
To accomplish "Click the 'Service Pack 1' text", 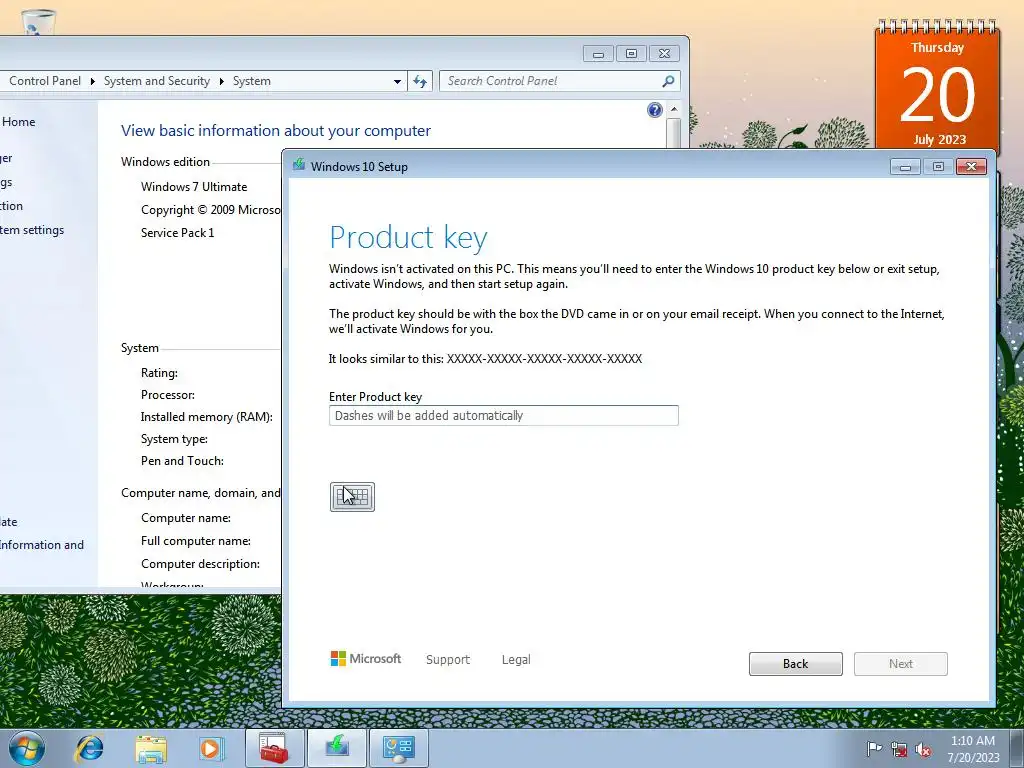I will 178,232.
